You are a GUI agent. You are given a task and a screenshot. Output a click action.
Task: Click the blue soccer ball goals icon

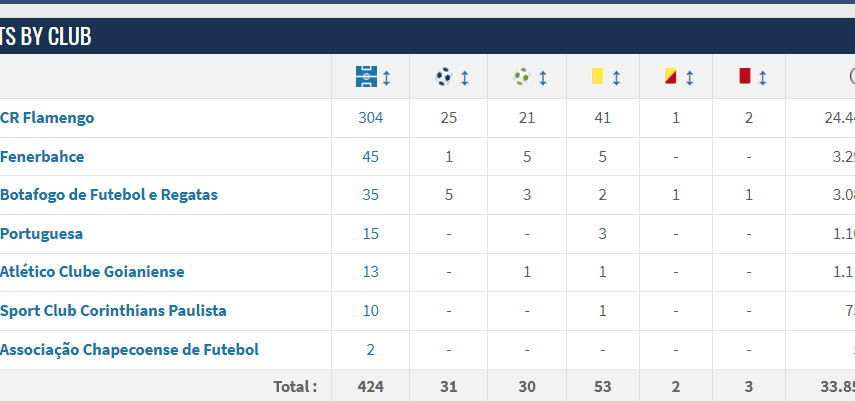[x=443, y=76]
